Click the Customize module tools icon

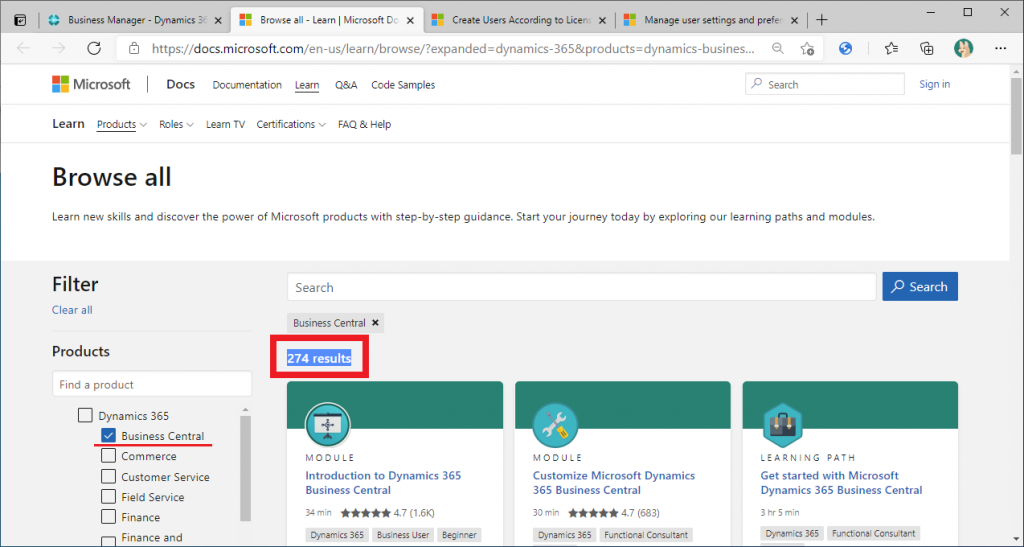pyautogui.click(x=555, y=425)
